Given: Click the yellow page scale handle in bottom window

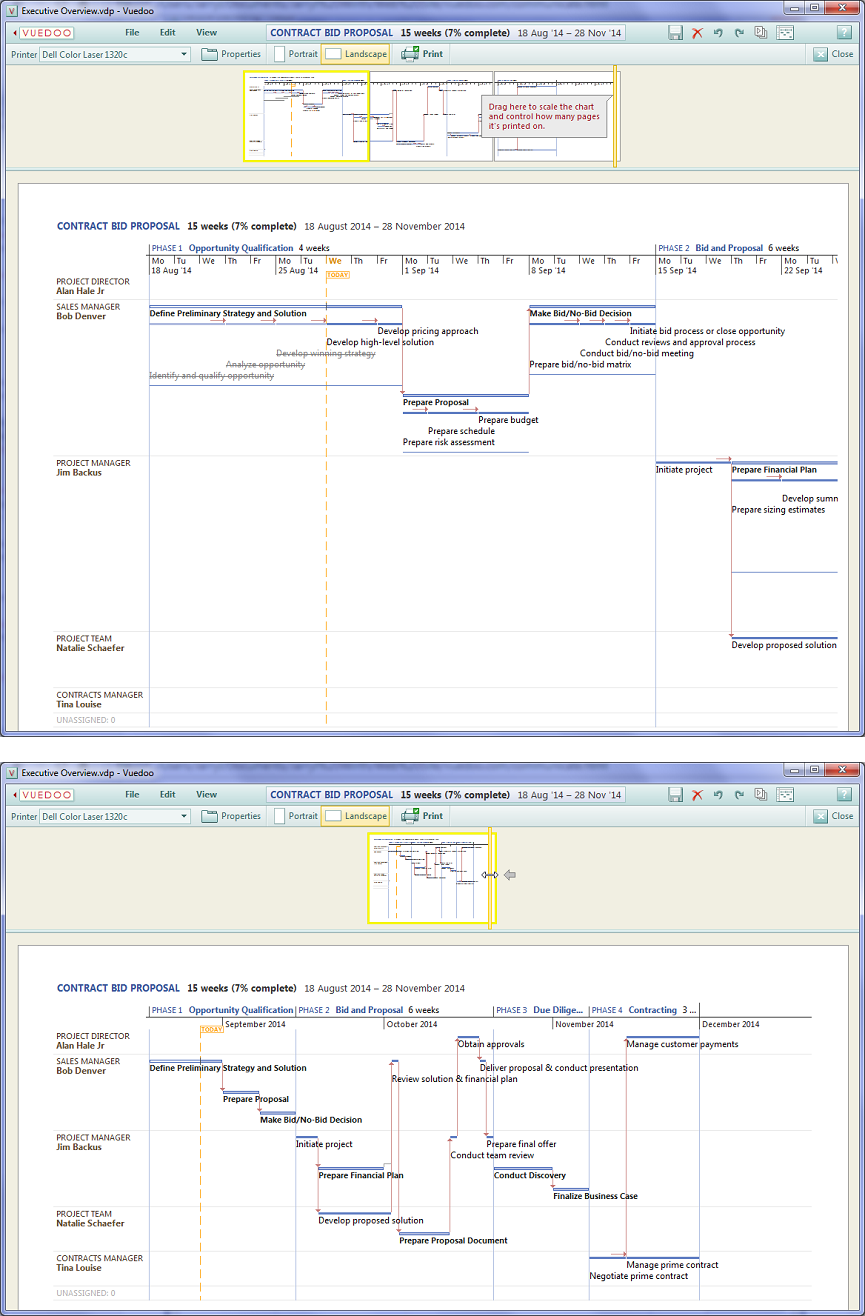Looking at the screenshot, I should pos(489,875).
